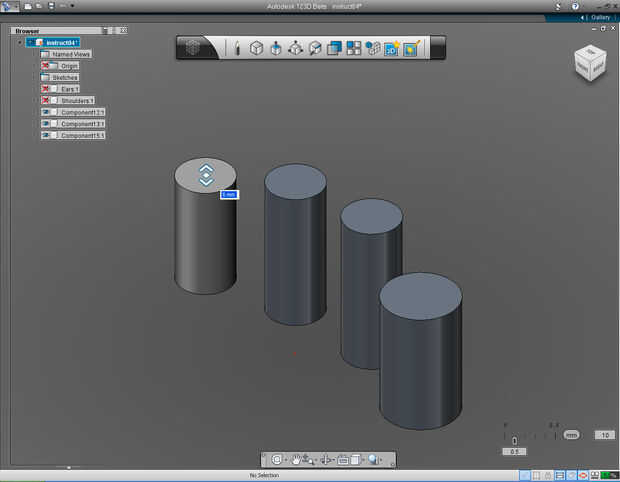Select the pan hand navigation tool

click(x=297, y=460)
